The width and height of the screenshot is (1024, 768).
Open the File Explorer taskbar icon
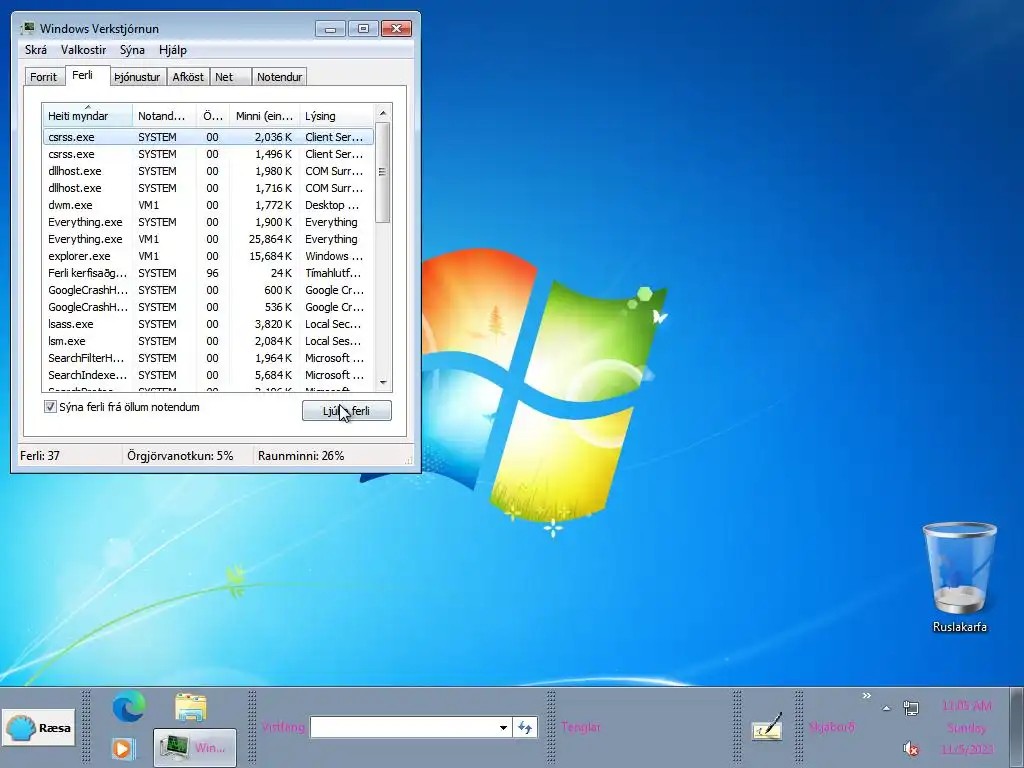191,707
